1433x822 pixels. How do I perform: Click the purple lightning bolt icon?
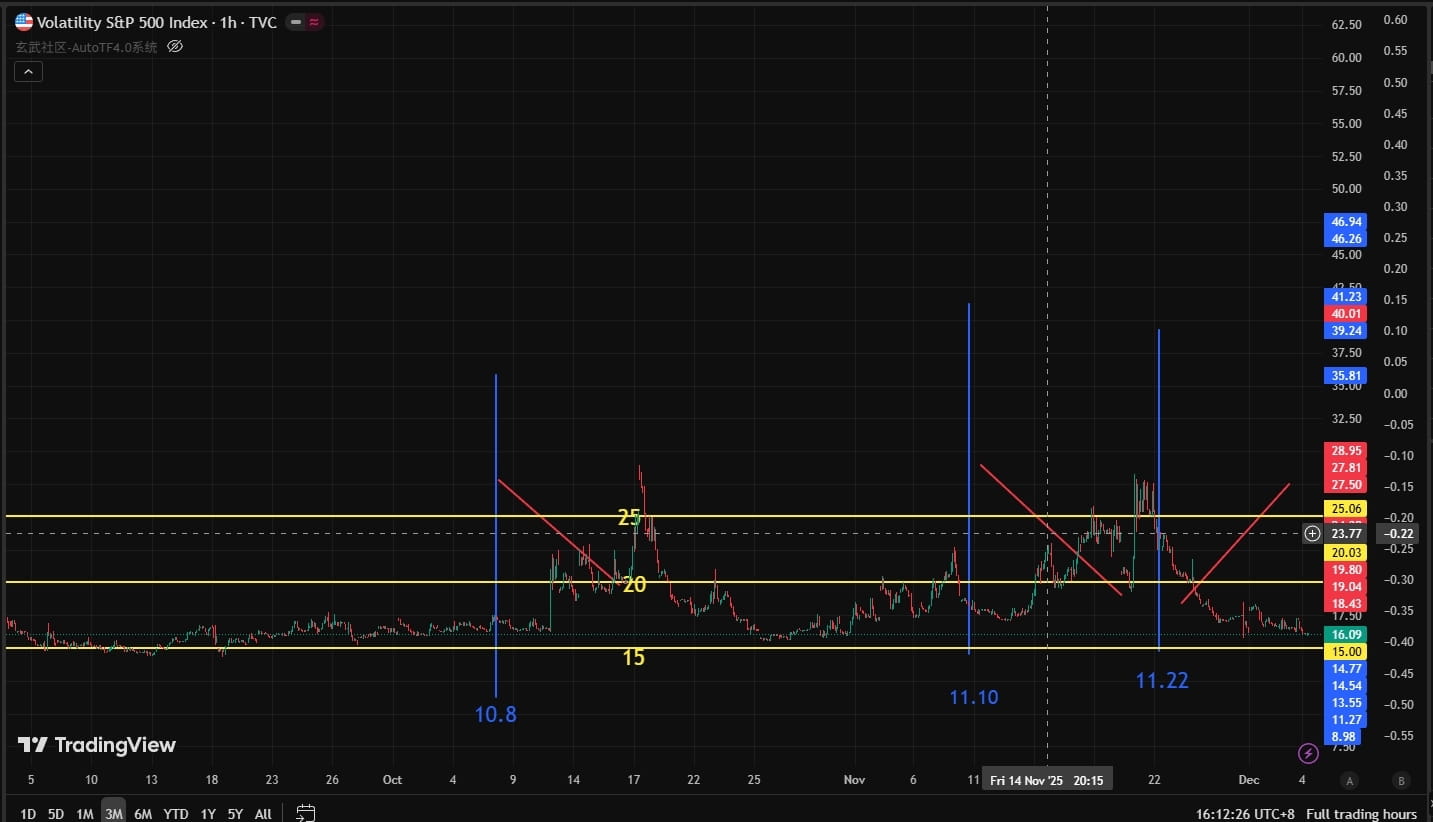click(1307, 753)
